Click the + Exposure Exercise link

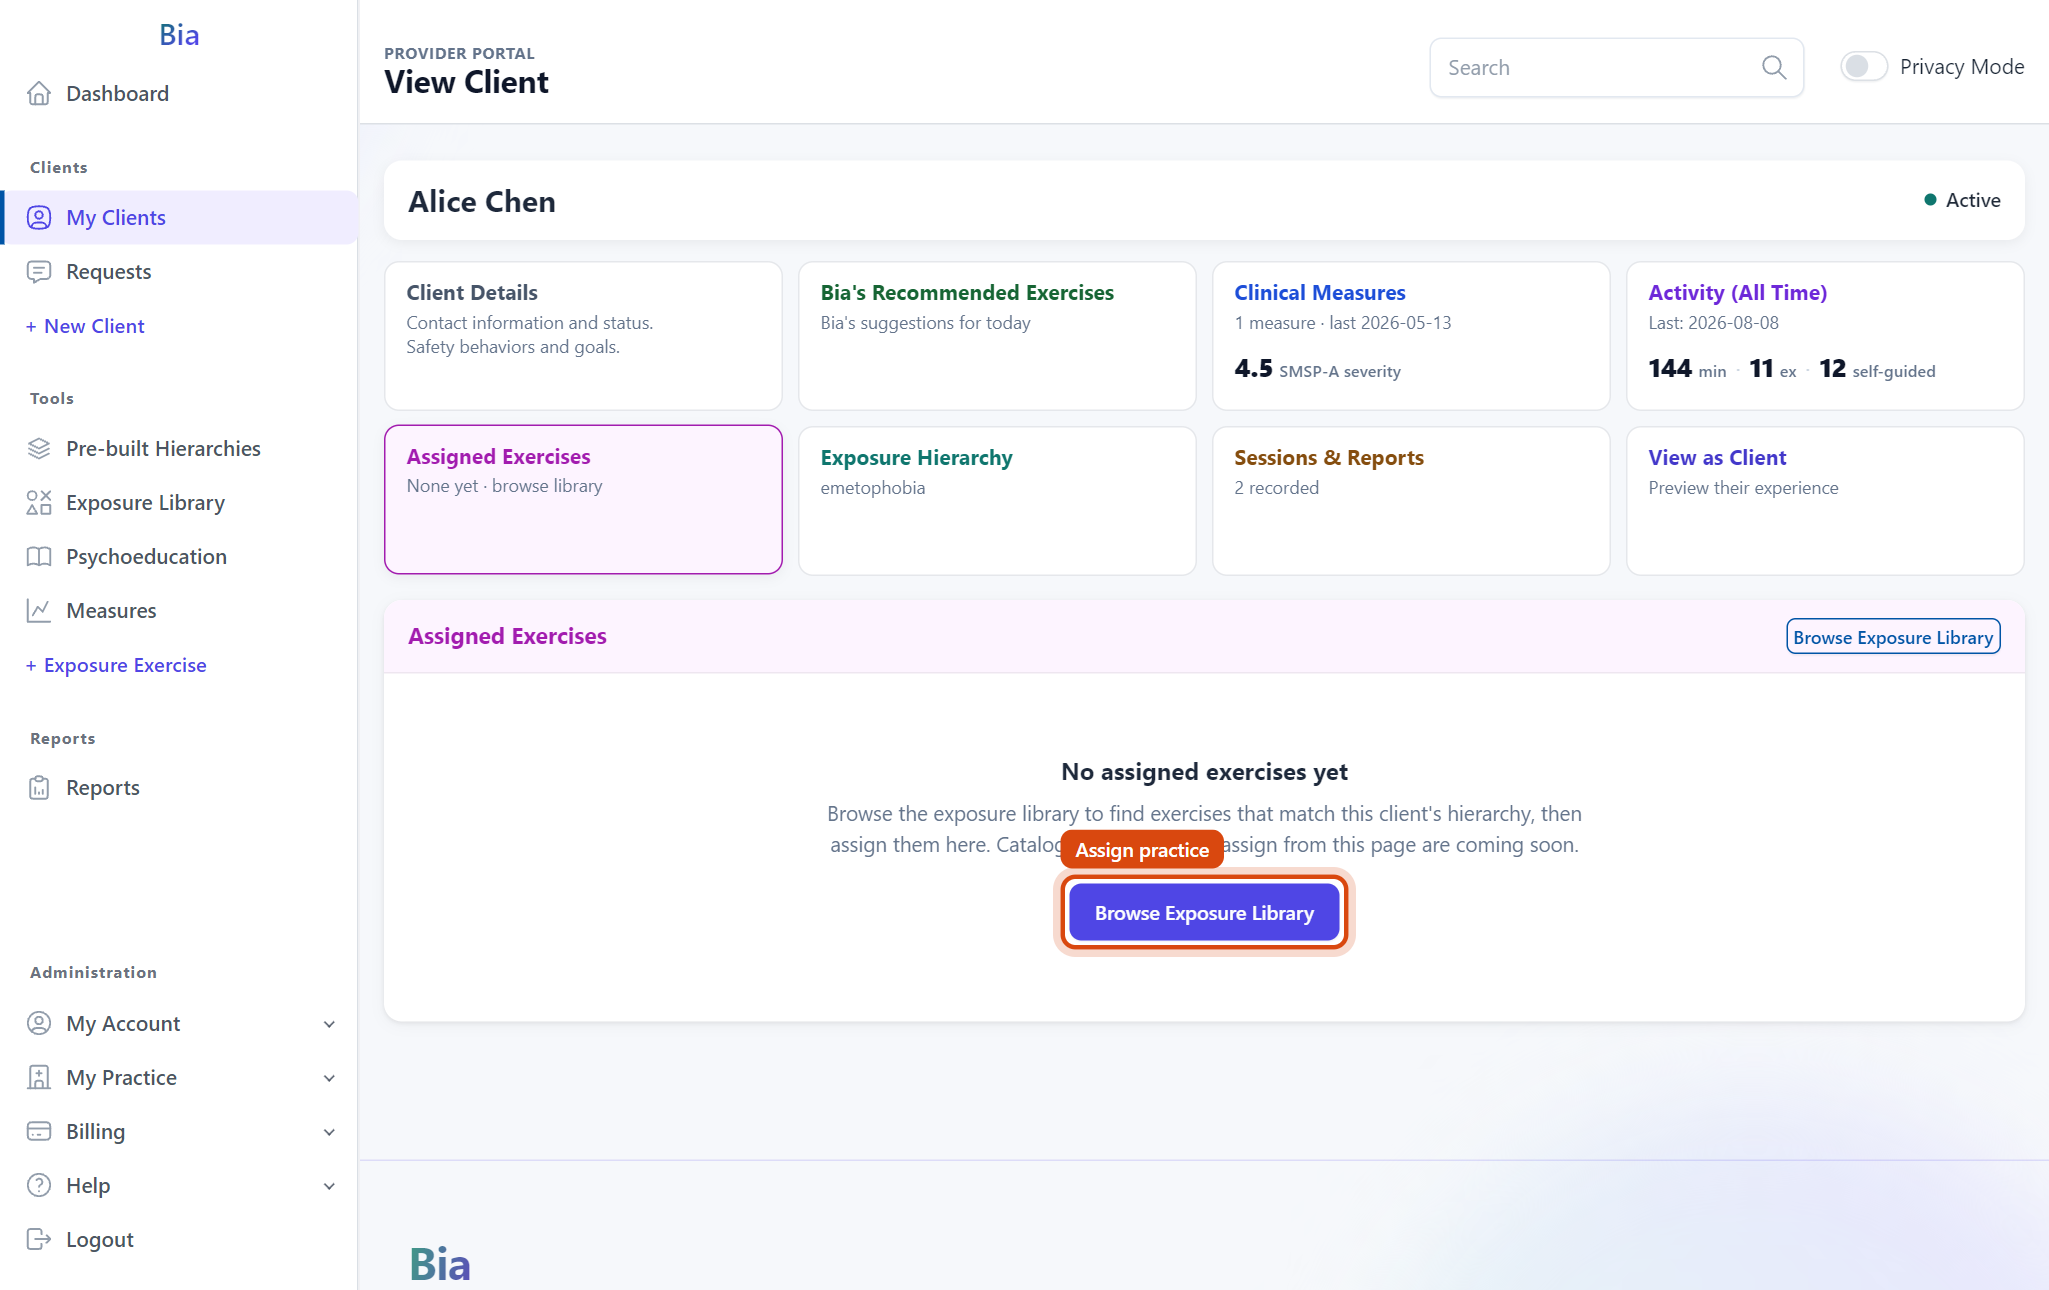[x=116, y=665]
